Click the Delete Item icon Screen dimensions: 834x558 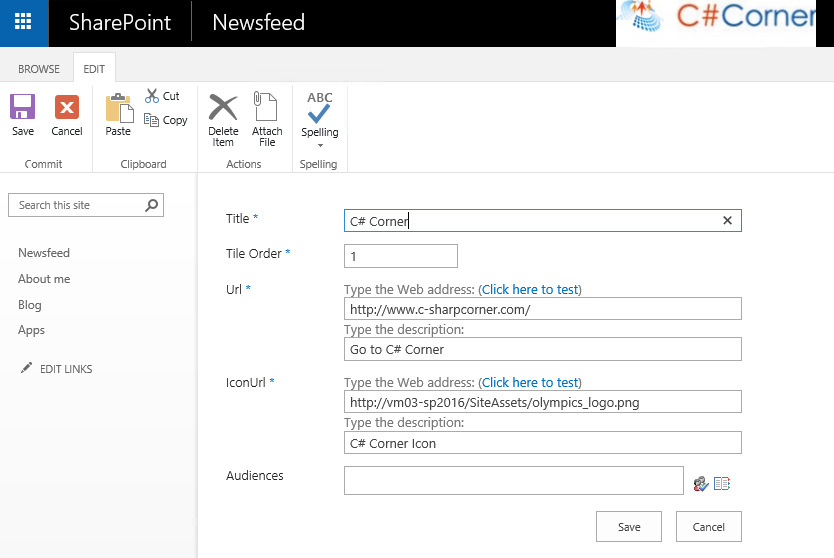[223, 108]
